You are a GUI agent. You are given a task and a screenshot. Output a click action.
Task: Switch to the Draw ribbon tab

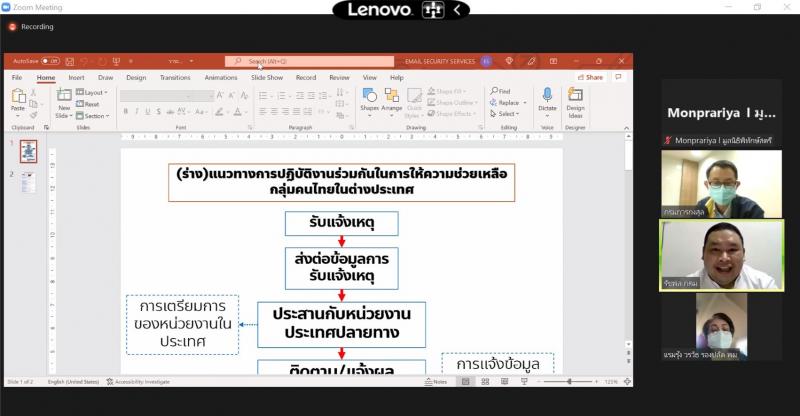pos(106,78)
